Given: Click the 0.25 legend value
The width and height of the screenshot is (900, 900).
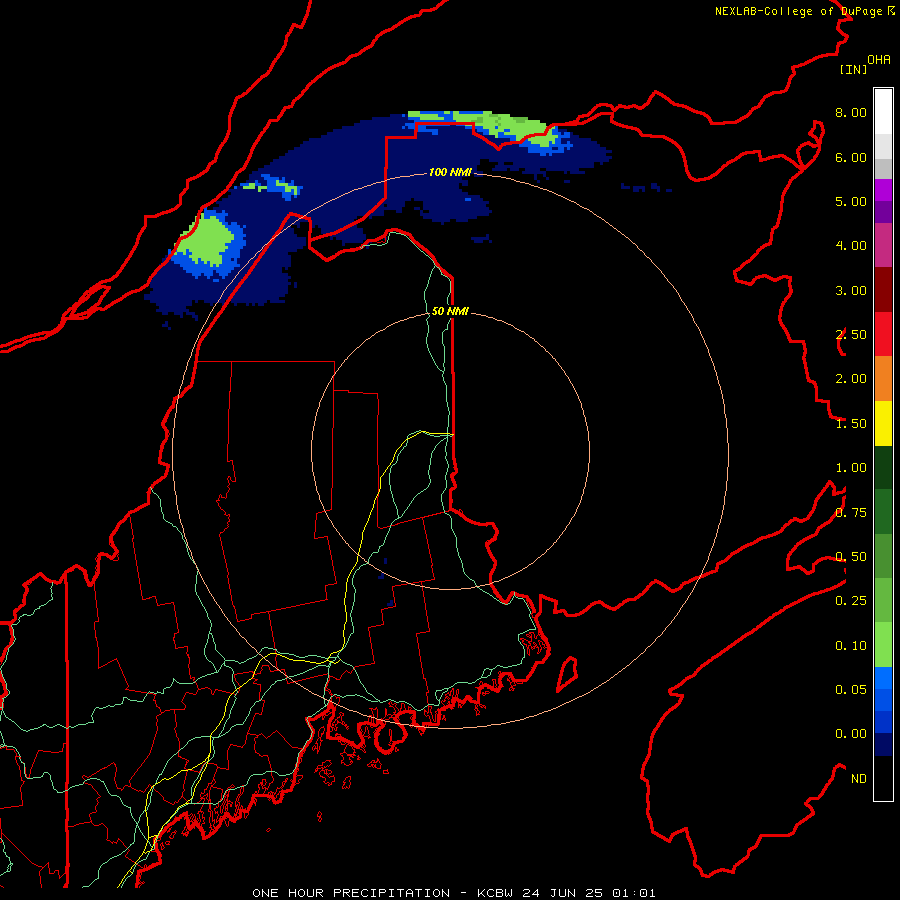Looking at the screenshot, I should (851, 601).
